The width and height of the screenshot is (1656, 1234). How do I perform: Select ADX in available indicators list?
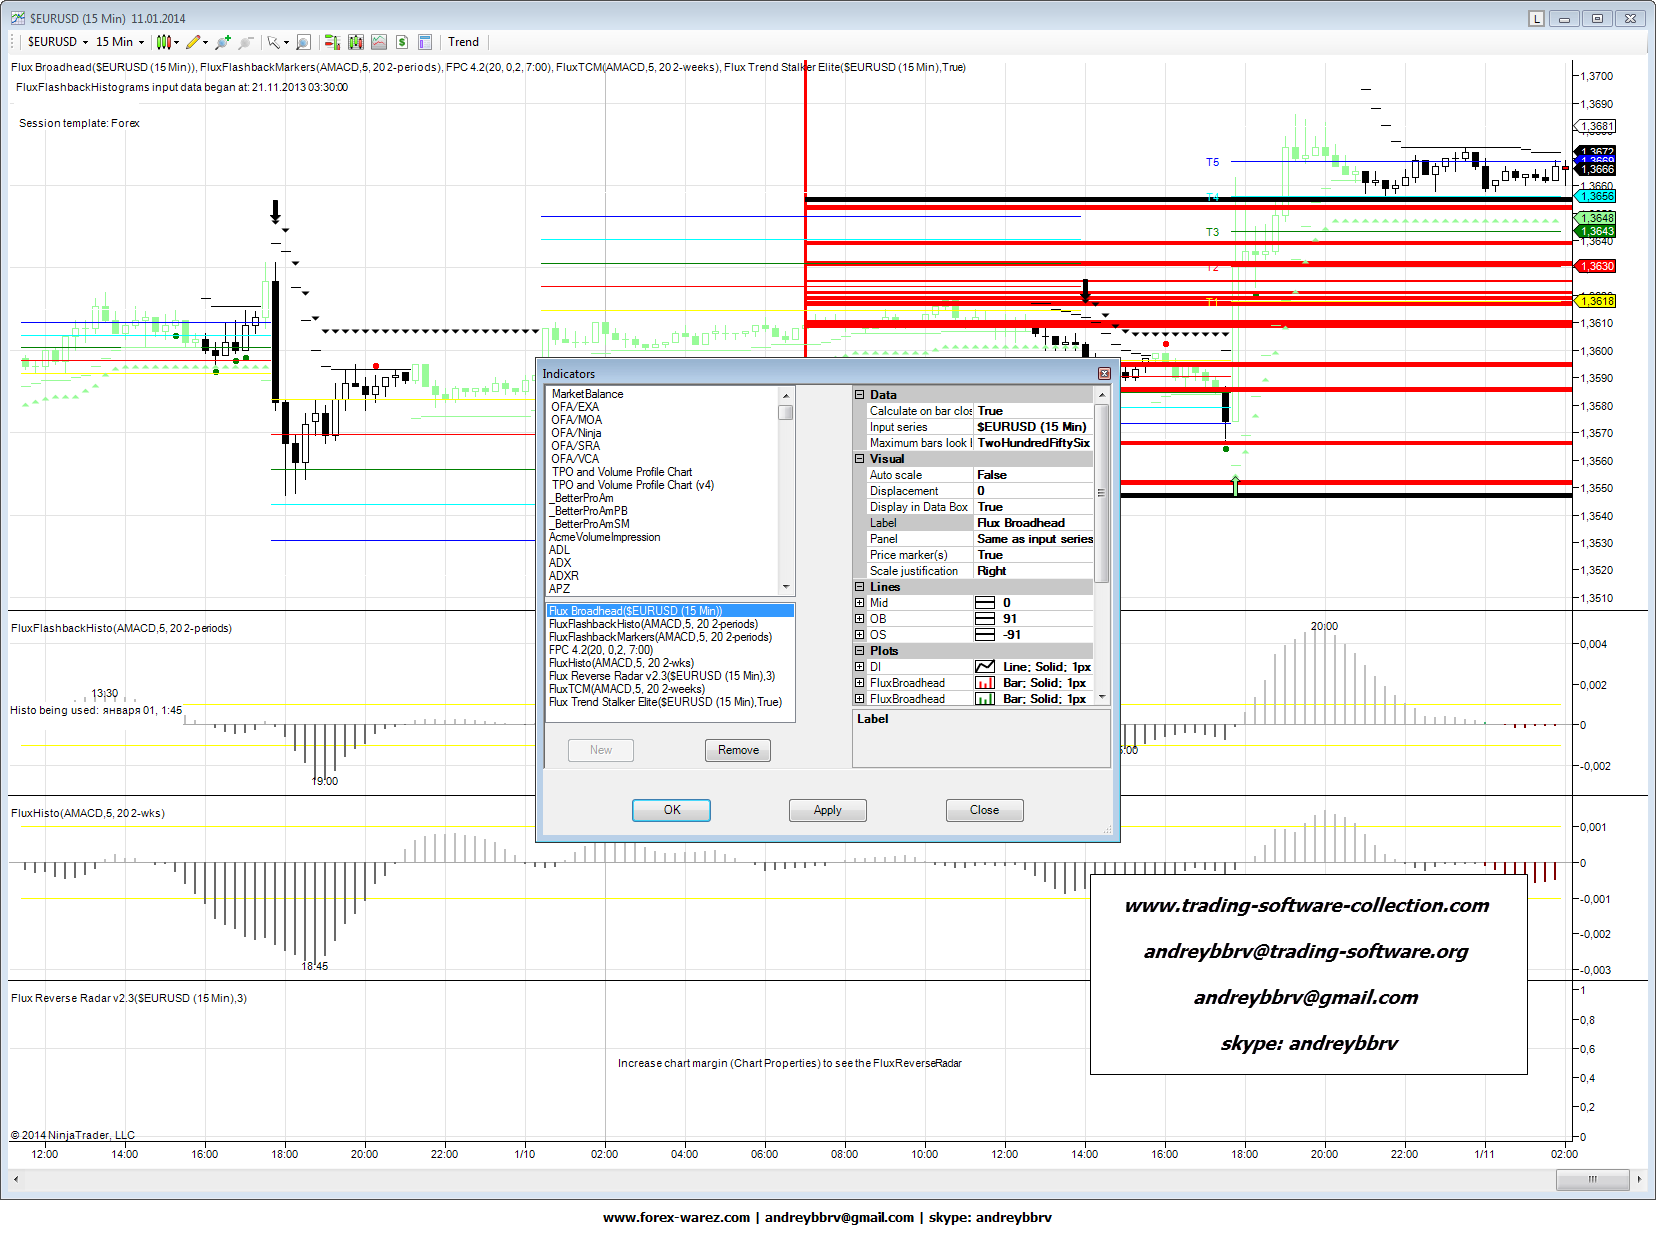[560, 563]
